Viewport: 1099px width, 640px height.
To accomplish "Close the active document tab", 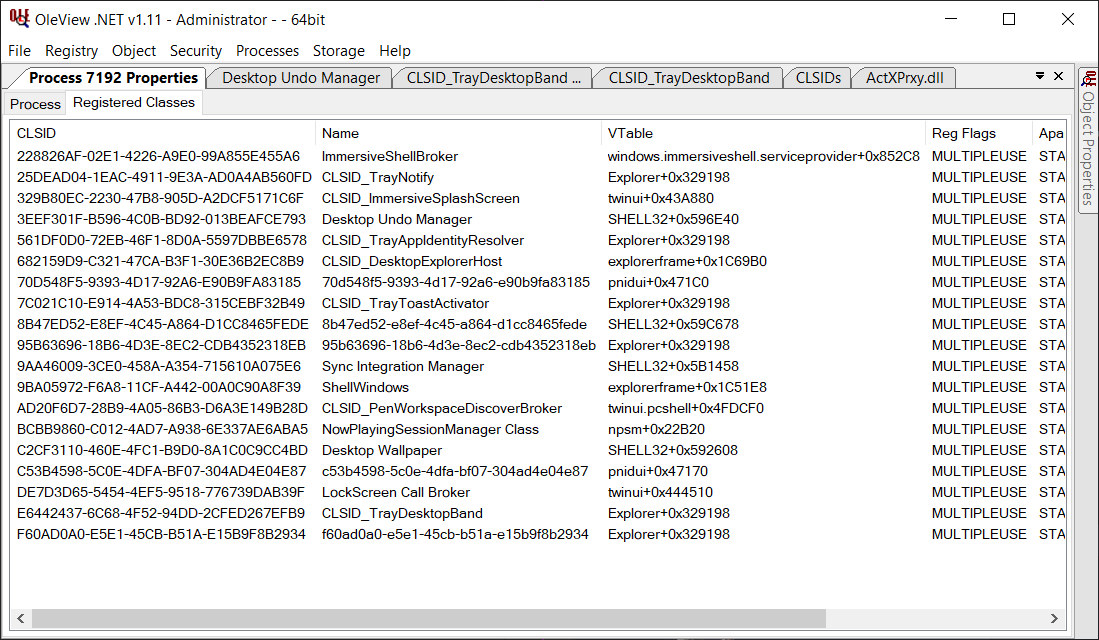I will (x=1058, y=76).
